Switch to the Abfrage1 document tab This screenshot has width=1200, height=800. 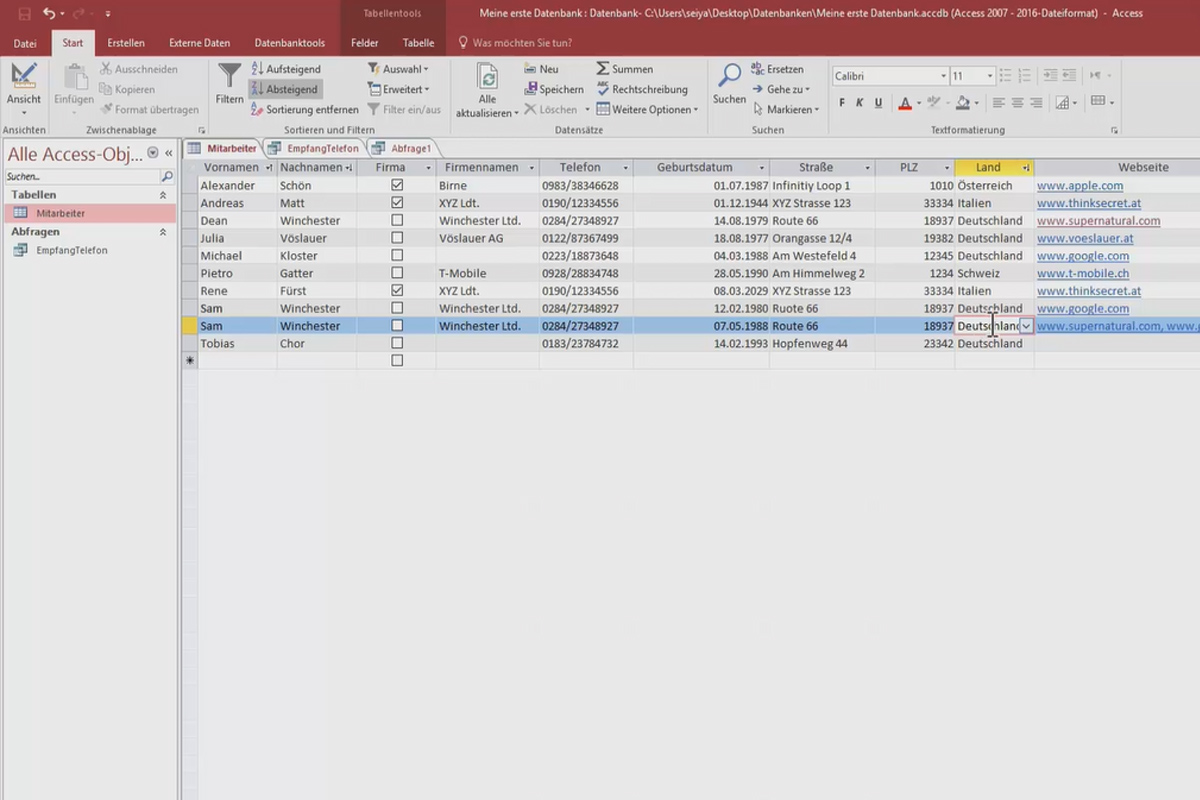(x=402, y=148)
